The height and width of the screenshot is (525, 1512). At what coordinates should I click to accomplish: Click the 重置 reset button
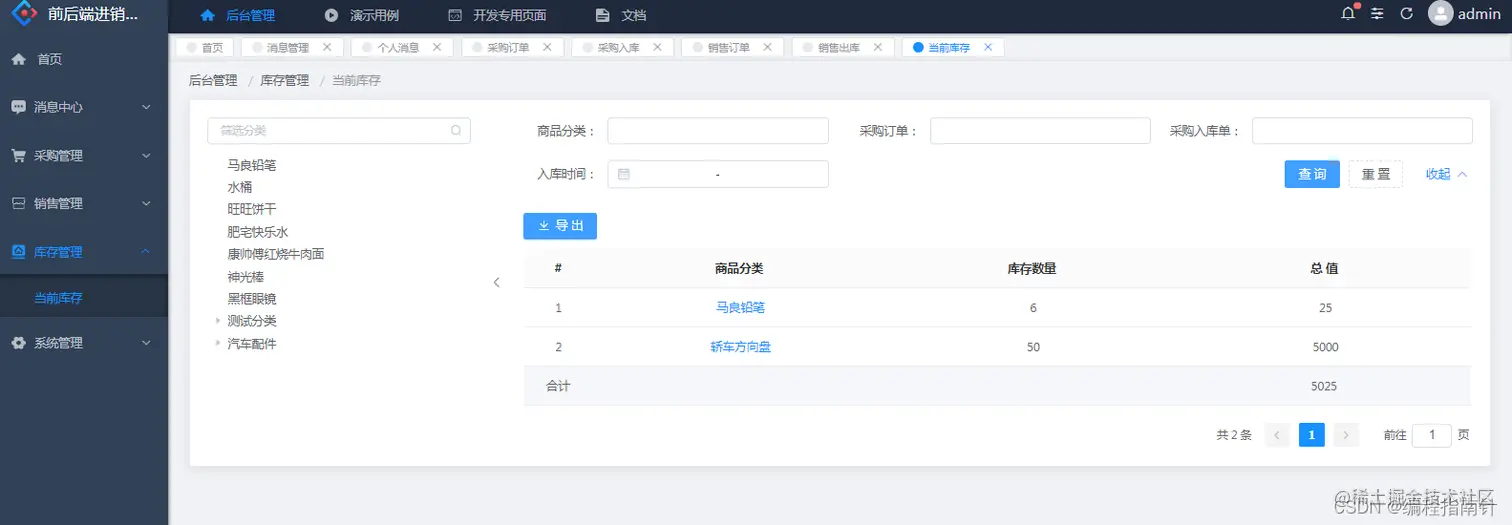pyautogui.click(x=1376, y=174)
